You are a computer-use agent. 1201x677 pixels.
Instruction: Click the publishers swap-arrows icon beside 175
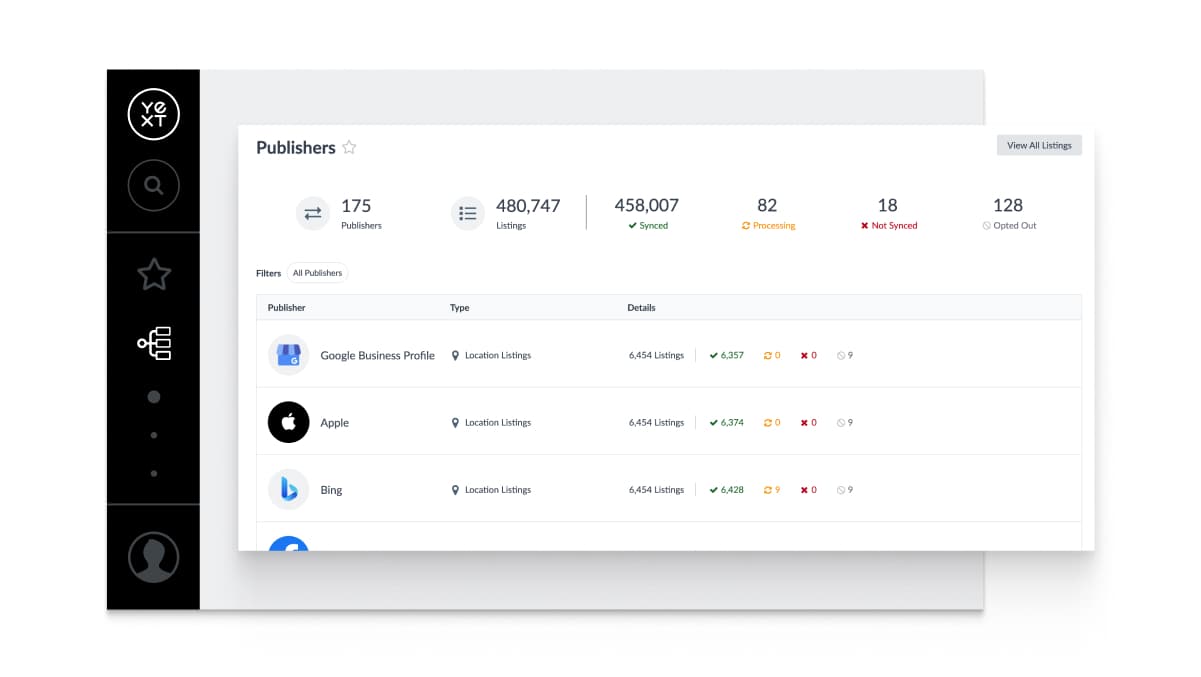coord(313,213)
